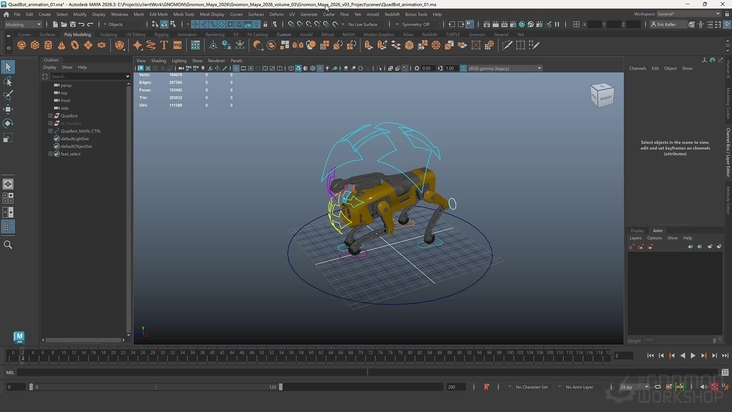This screenshot has width=732, height=412.
Task: Expand the feet_select set in Outliner
Action: 50,154
